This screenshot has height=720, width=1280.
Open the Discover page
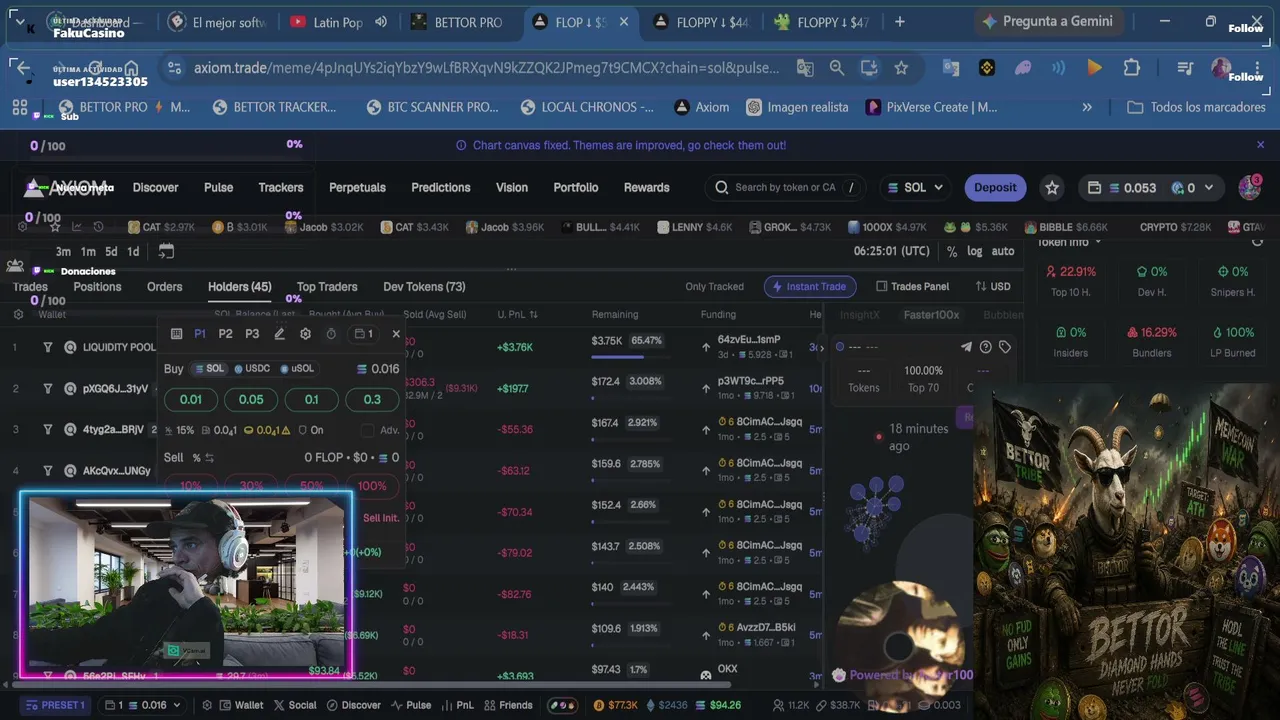pyautogui.click(x=156, y=187)
